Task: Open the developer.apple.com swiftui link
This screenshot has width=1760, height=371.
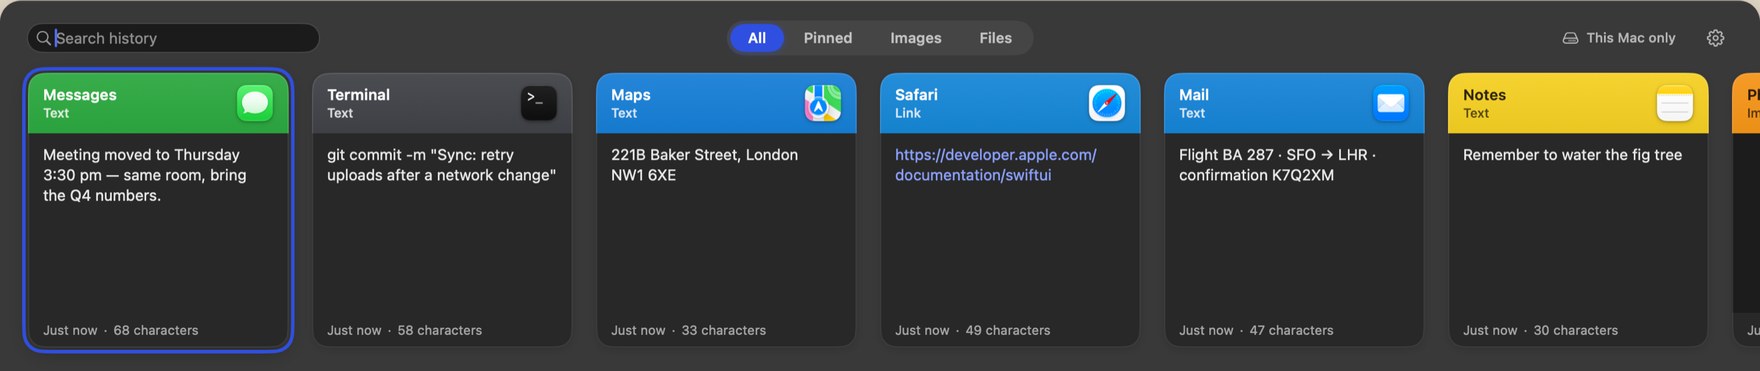Action: (x=996, y=165)
